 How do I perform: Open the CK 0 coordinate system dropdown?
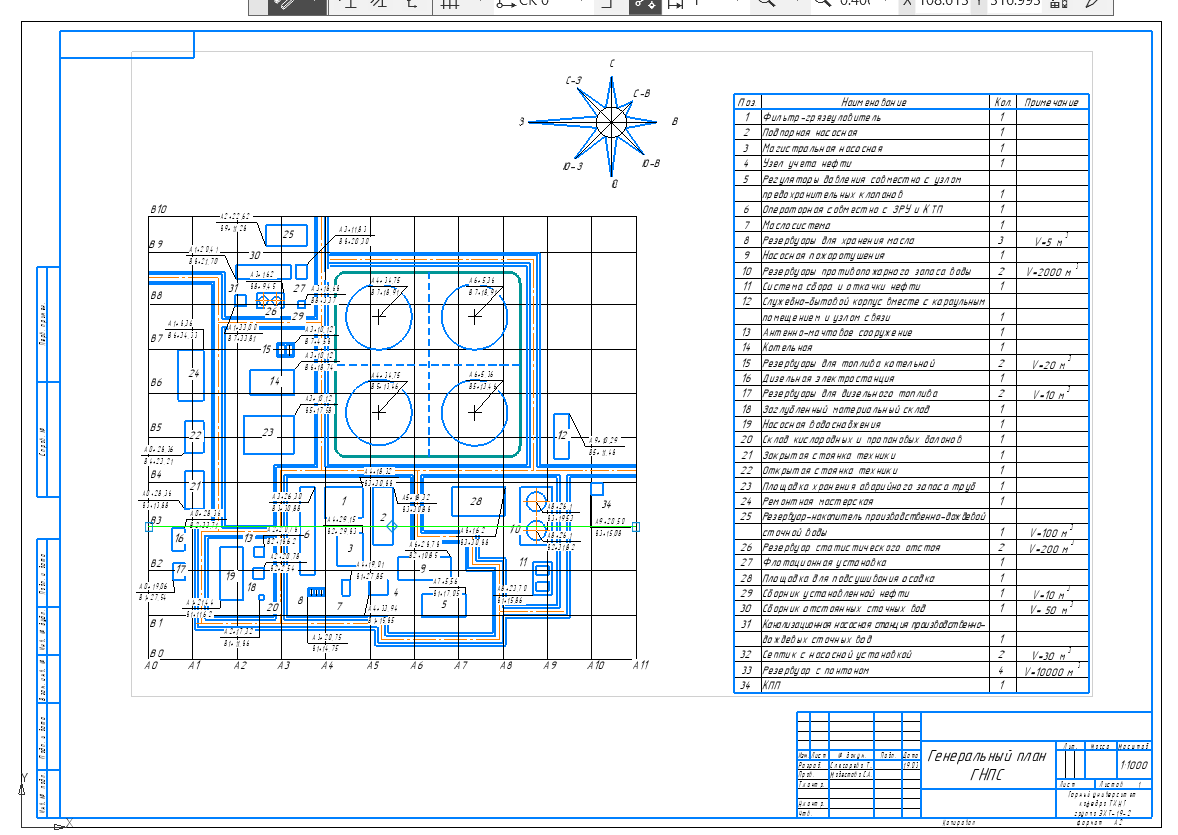tap(534, 4)
